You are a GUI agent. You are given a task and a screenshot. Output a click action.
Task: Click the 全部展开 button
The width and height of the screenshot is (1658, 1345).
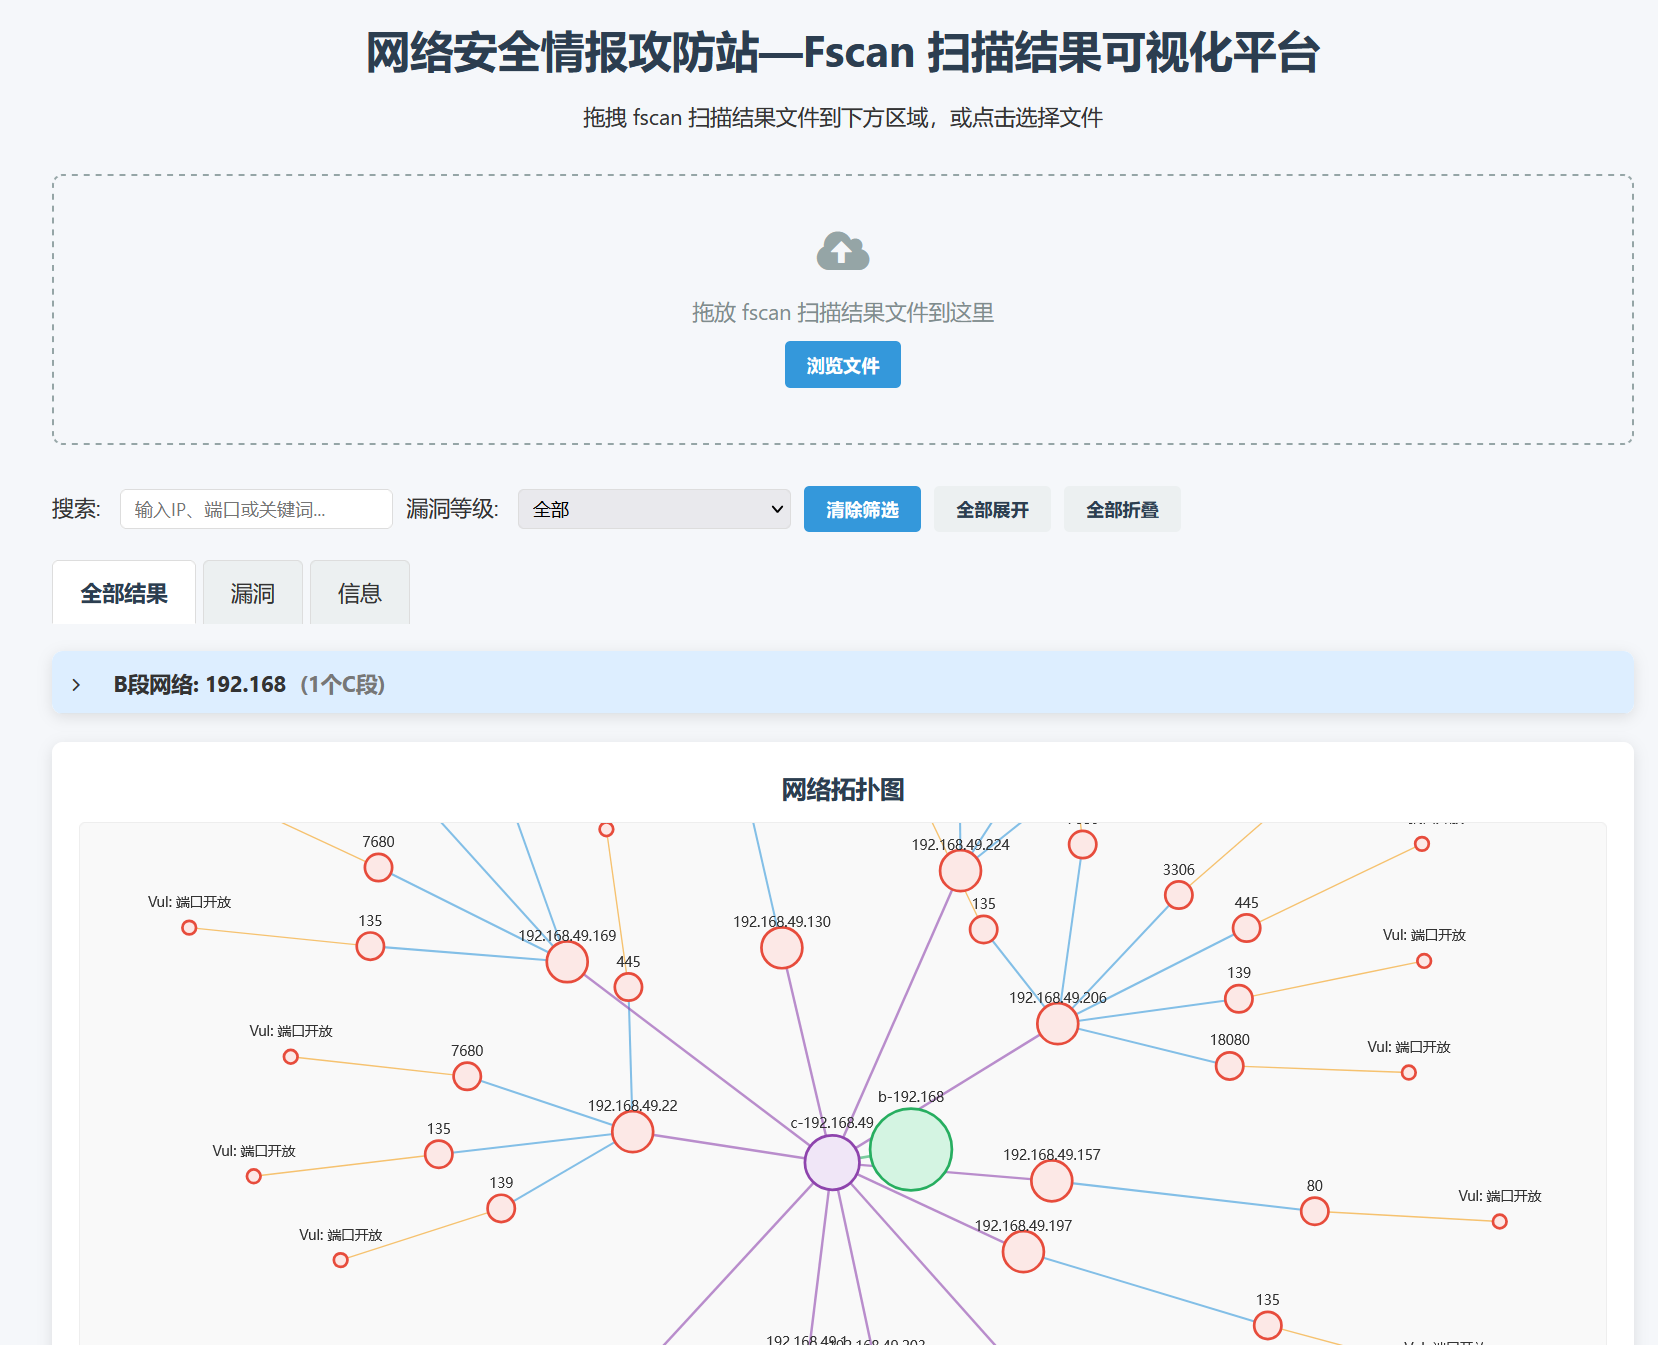click(992, 509)
